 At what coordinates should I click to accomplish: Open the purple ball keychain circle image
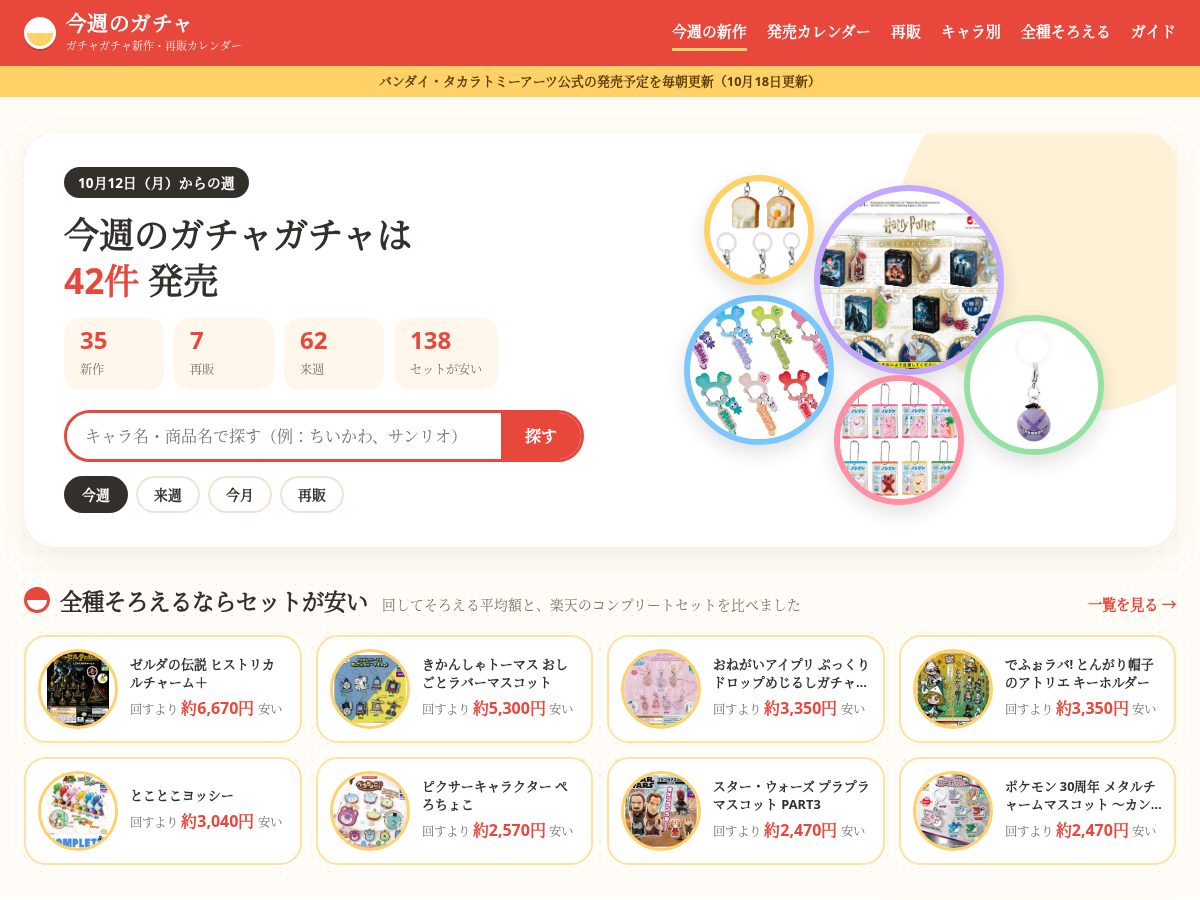pos(1034,385)
